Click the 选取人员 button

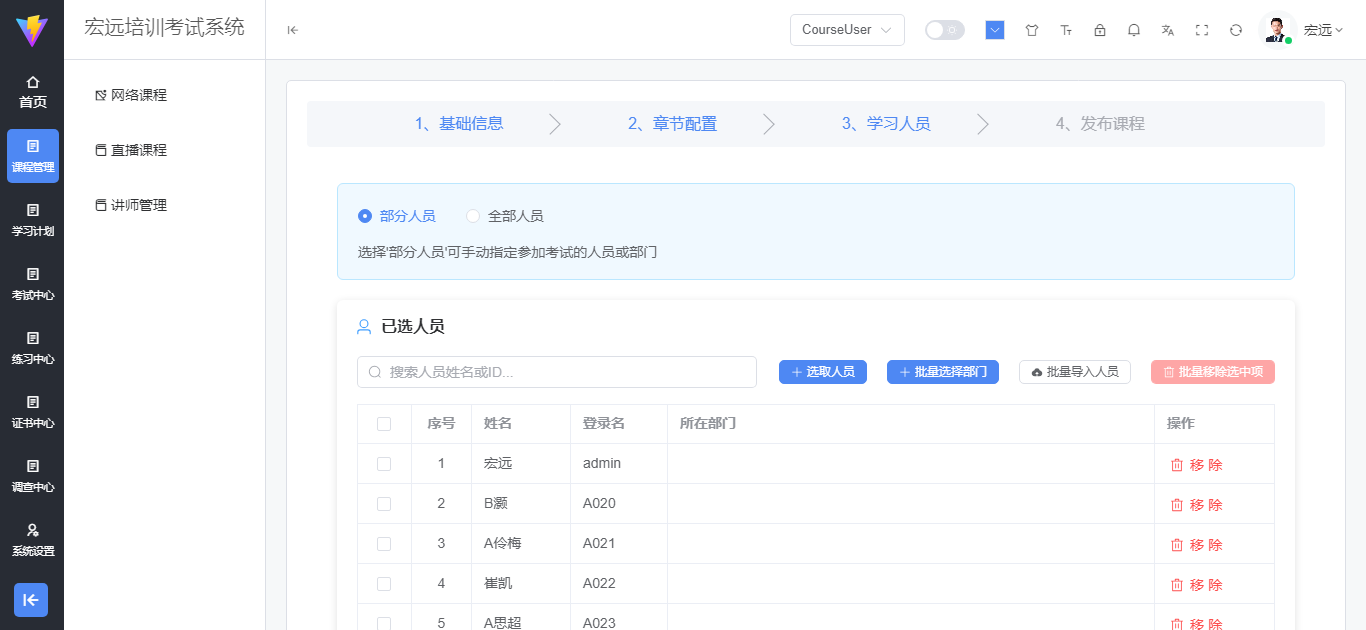pyautogui.click(x=822, y=371)
